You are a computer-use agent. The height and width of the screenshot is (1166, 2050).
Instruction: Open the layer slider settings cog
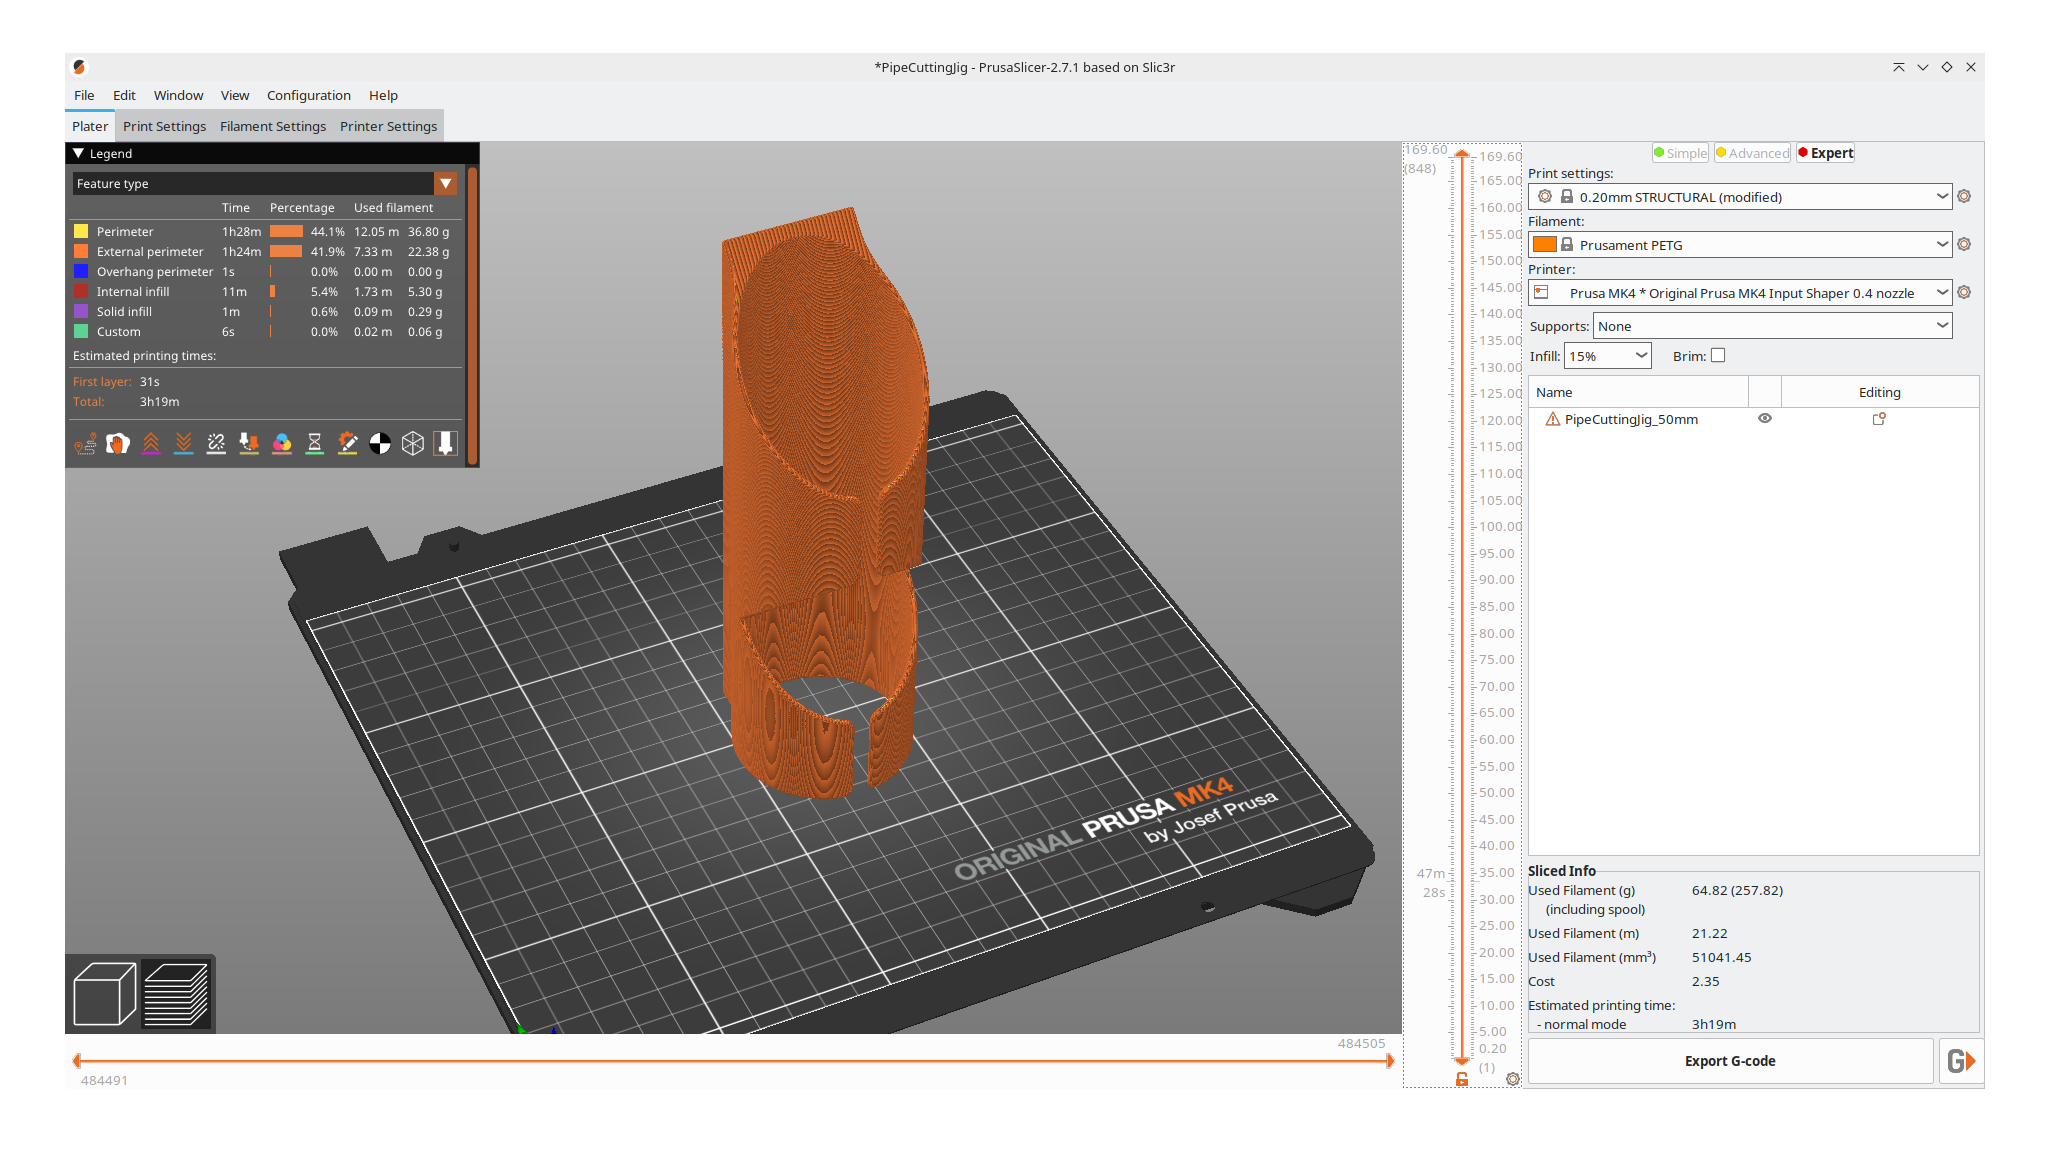(1513, 1079)
